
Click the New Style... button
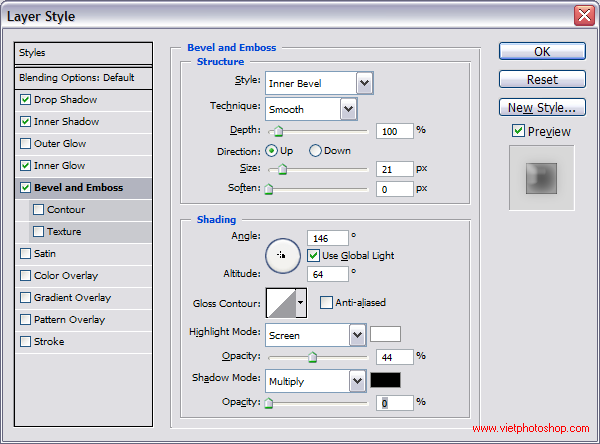540,107
